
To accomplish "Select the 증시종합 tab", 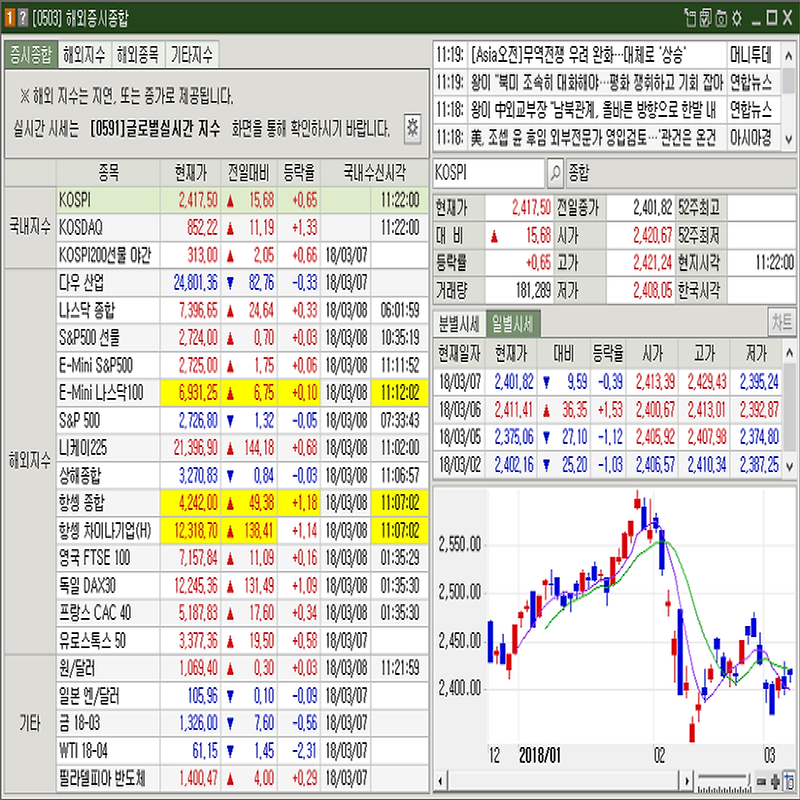I will click(32, 55).
